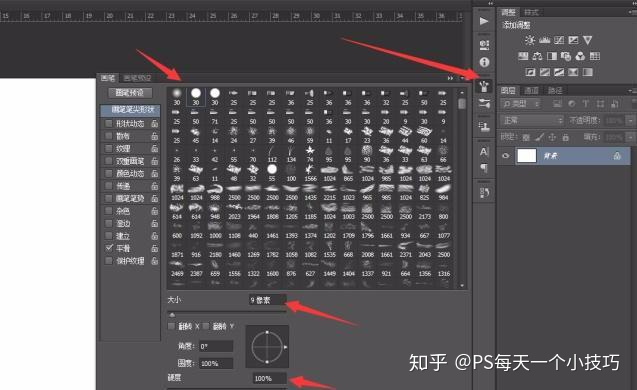Hide the 背景 layer with eye icon
This screenshot has height=390, width=637.
click(505, 156)
